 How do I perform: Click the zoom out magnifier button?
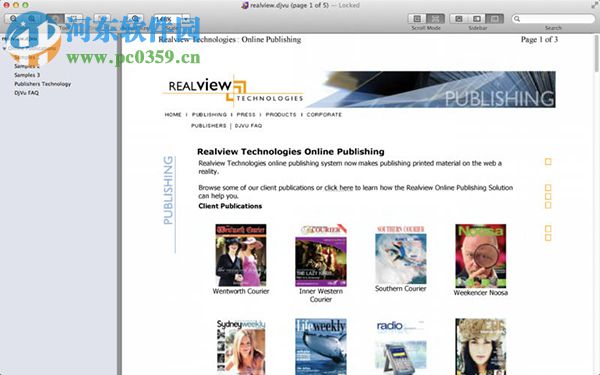(14, 18)
